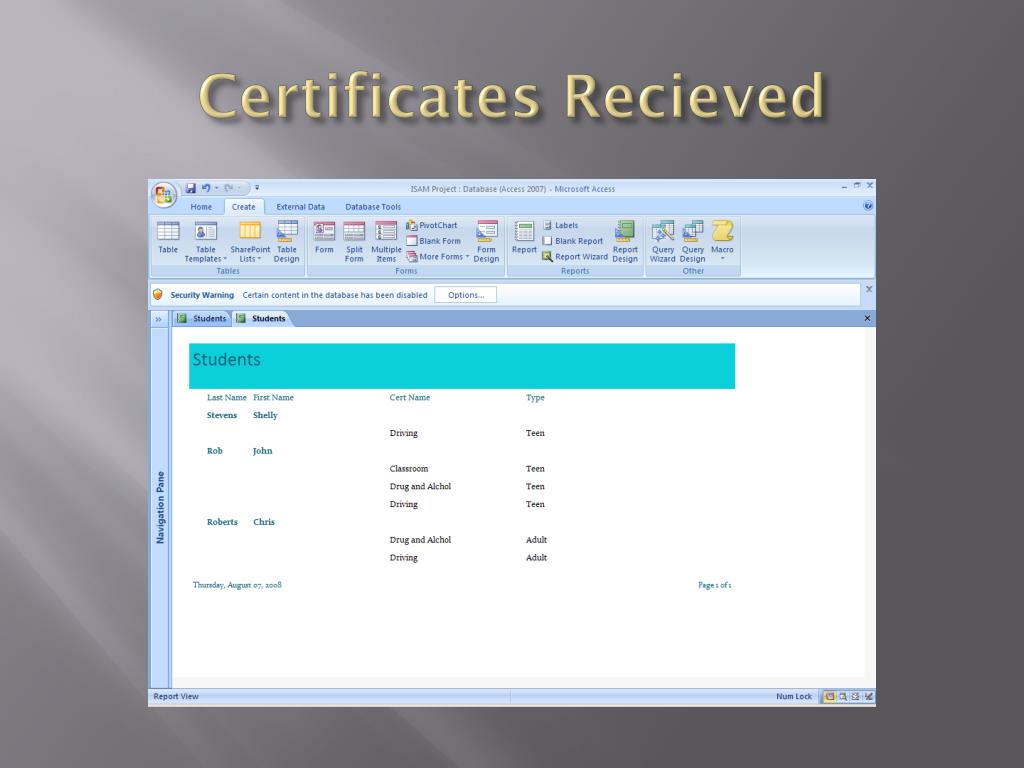Open the Query Wizard

pyautogui.click(x=662, y=238)
